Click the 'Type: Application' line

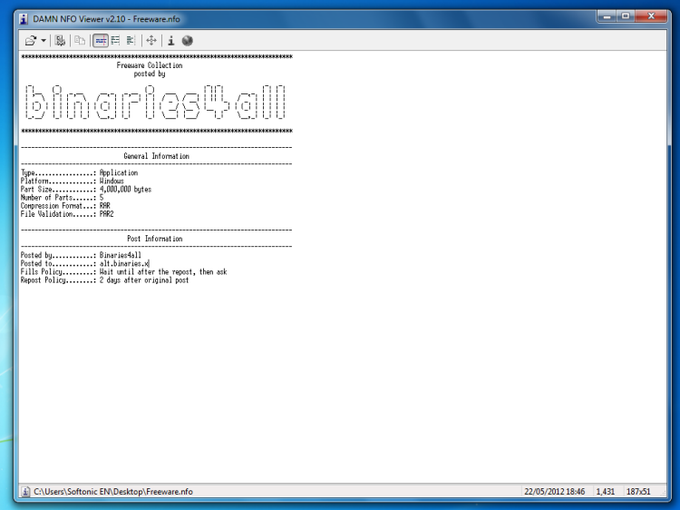(79, 173)
